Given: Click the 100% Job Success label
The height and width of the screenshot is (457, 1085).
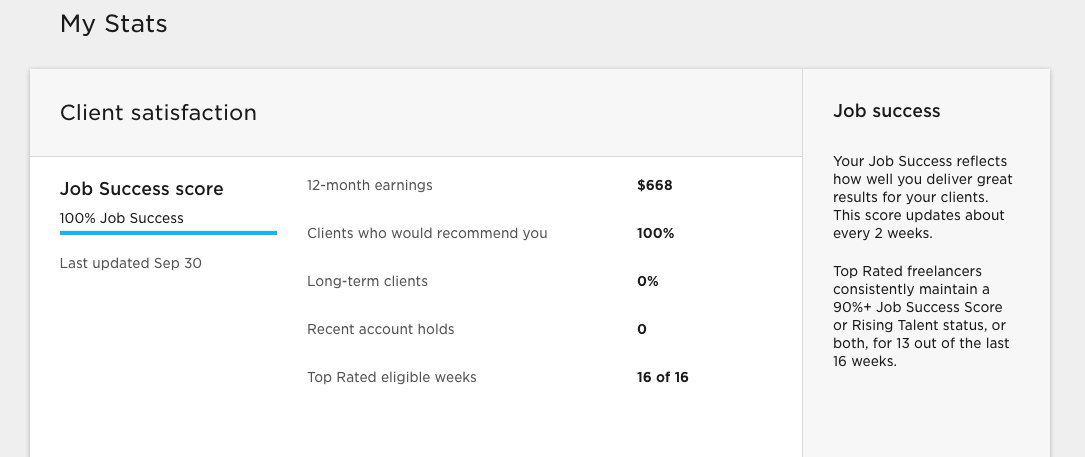Looking at the screenshot, I should (x=122, y=218).
